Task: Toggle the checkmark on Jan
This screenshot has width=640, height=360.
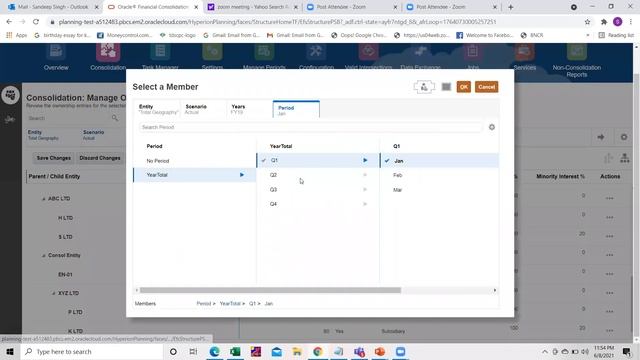Action: (387, 161)
